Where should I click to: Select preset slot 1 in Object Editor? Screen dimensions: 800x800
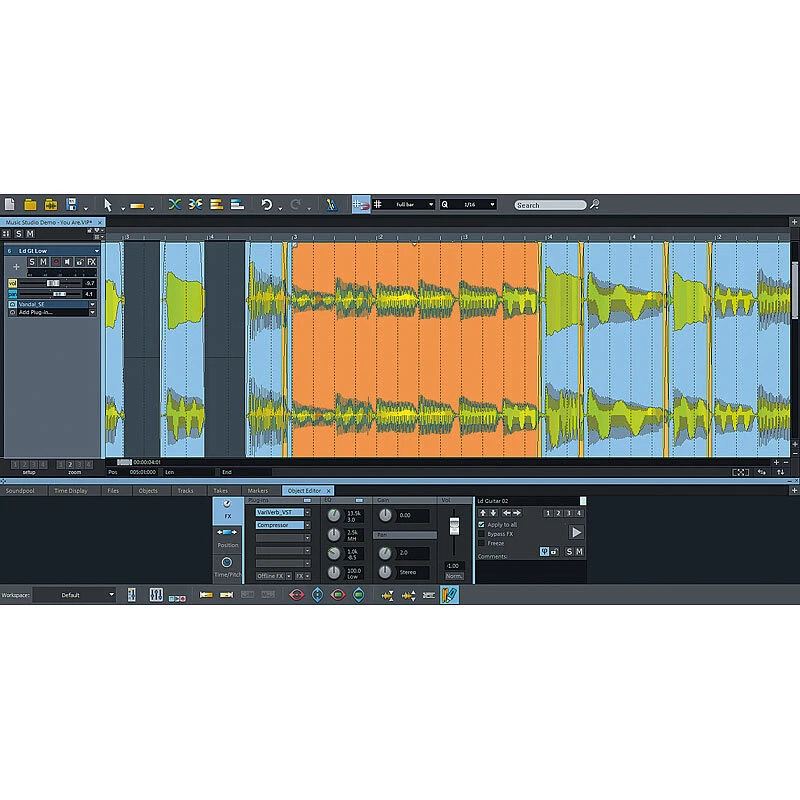(x=548, y=514)
